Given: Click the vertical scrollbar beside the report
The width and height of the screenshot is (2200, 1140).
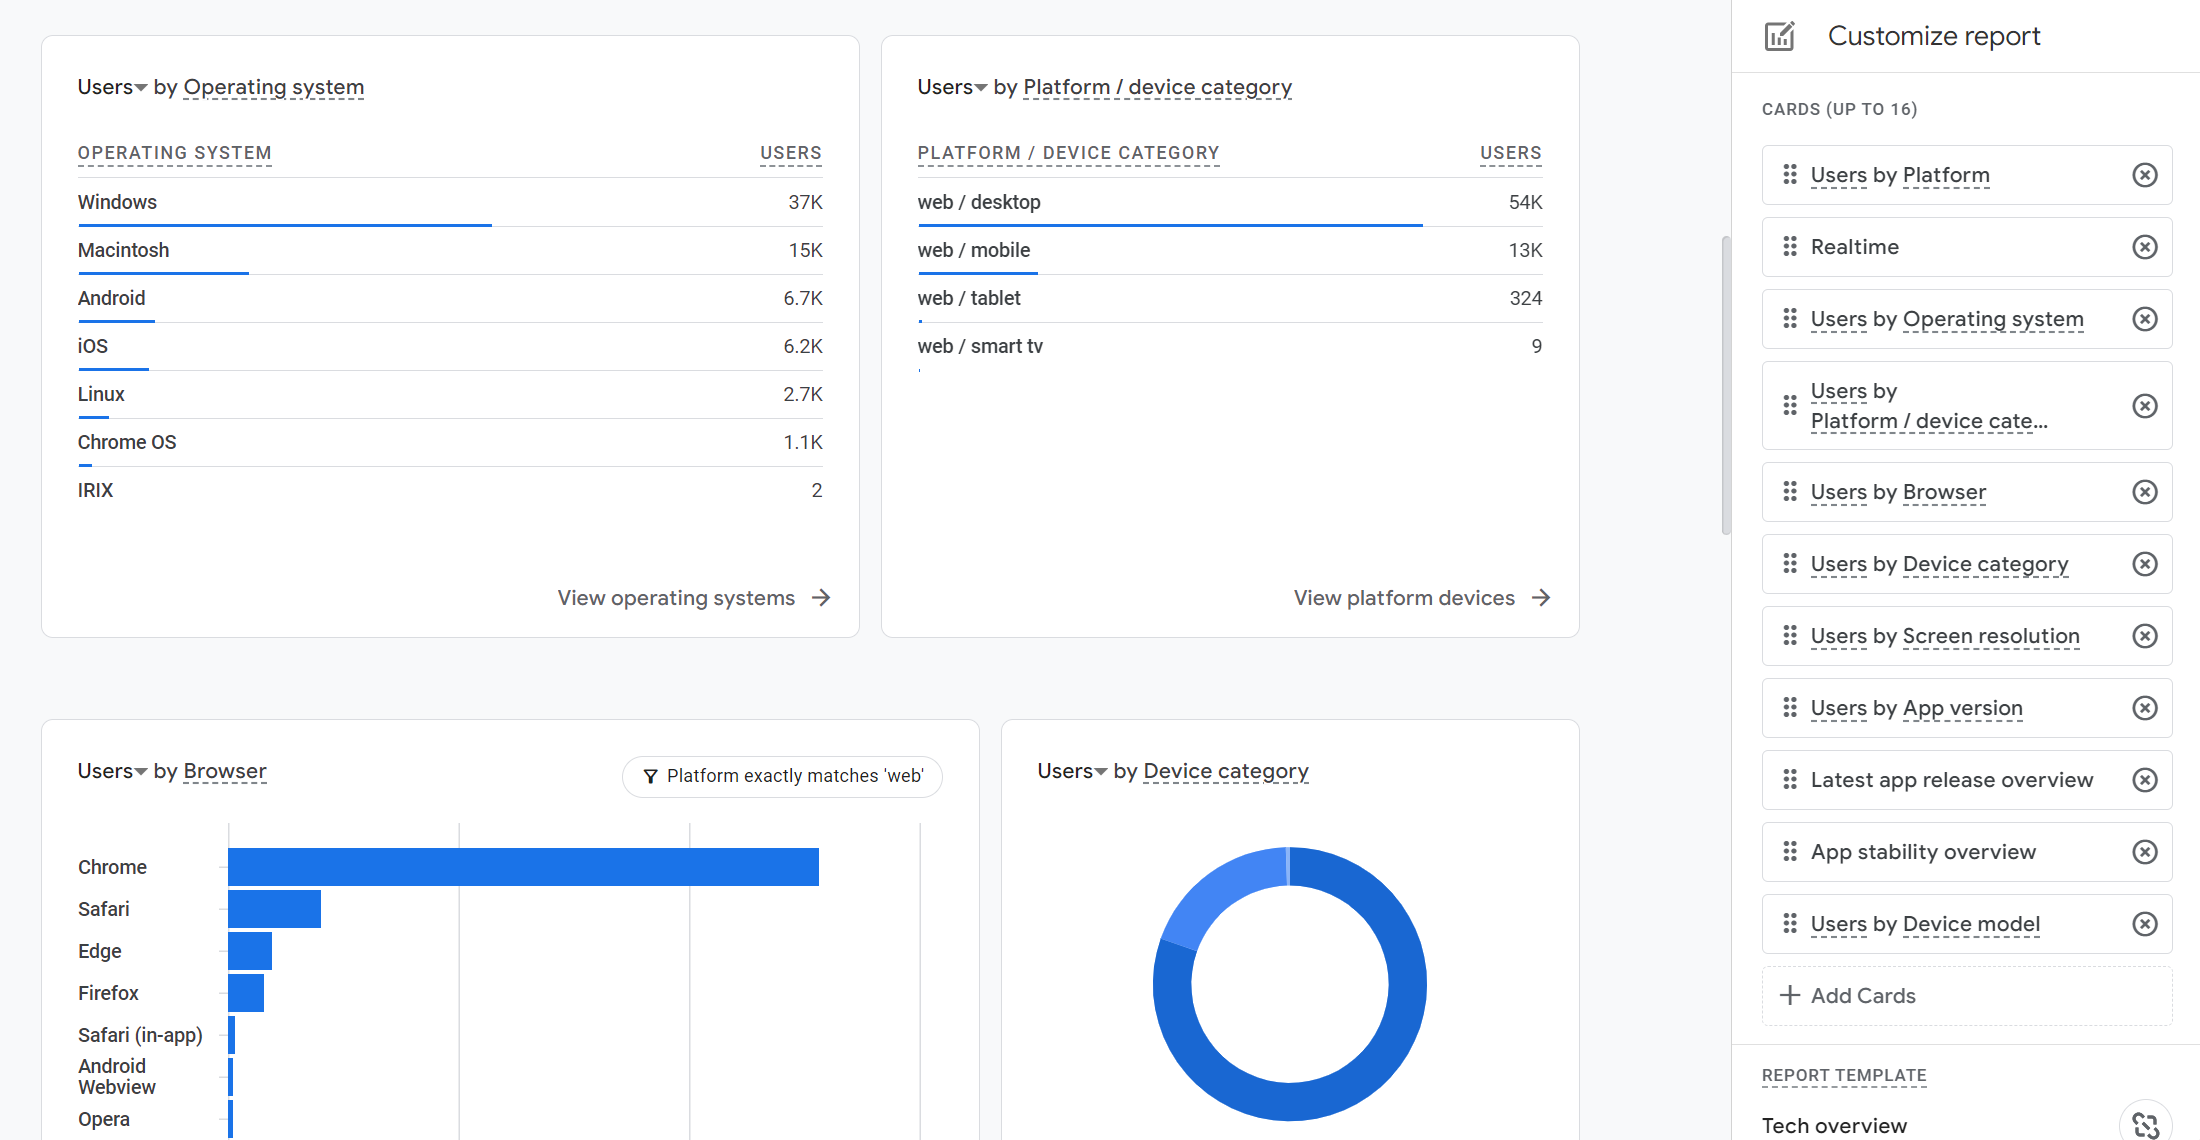Looking at the screenshot, I should pyautogui.click(x=1725, y=385).
